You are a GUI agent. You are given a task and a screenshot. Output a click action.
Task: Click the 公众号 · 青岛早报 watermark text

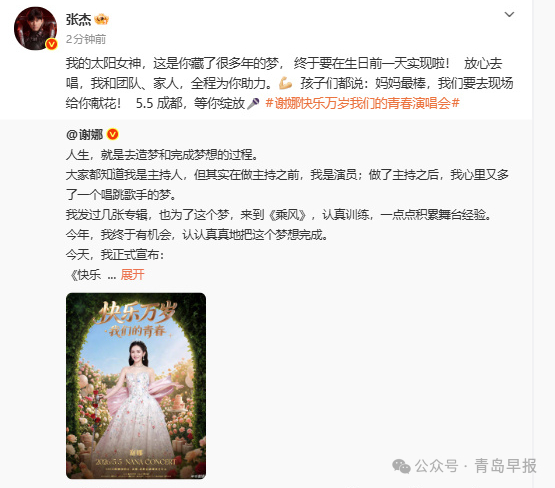click(476, 466)
